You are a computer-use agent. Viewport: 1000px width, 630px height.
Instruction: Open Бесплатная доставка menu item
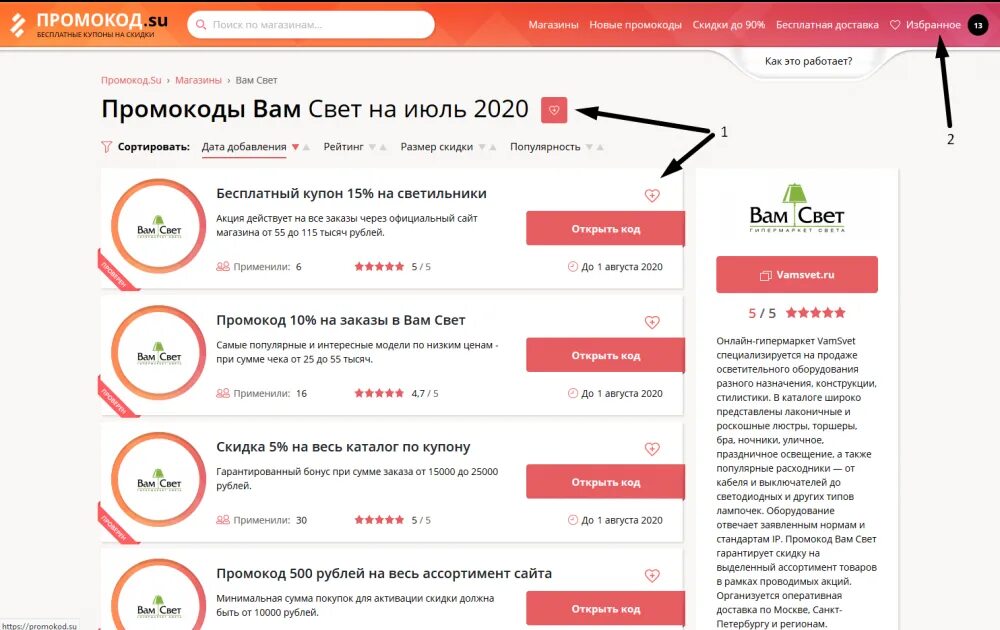tap(827, 25)
